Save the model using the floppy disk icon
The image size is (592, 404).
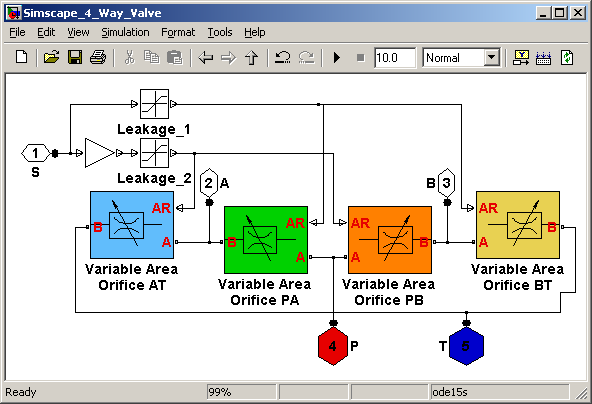coord(75,57)
